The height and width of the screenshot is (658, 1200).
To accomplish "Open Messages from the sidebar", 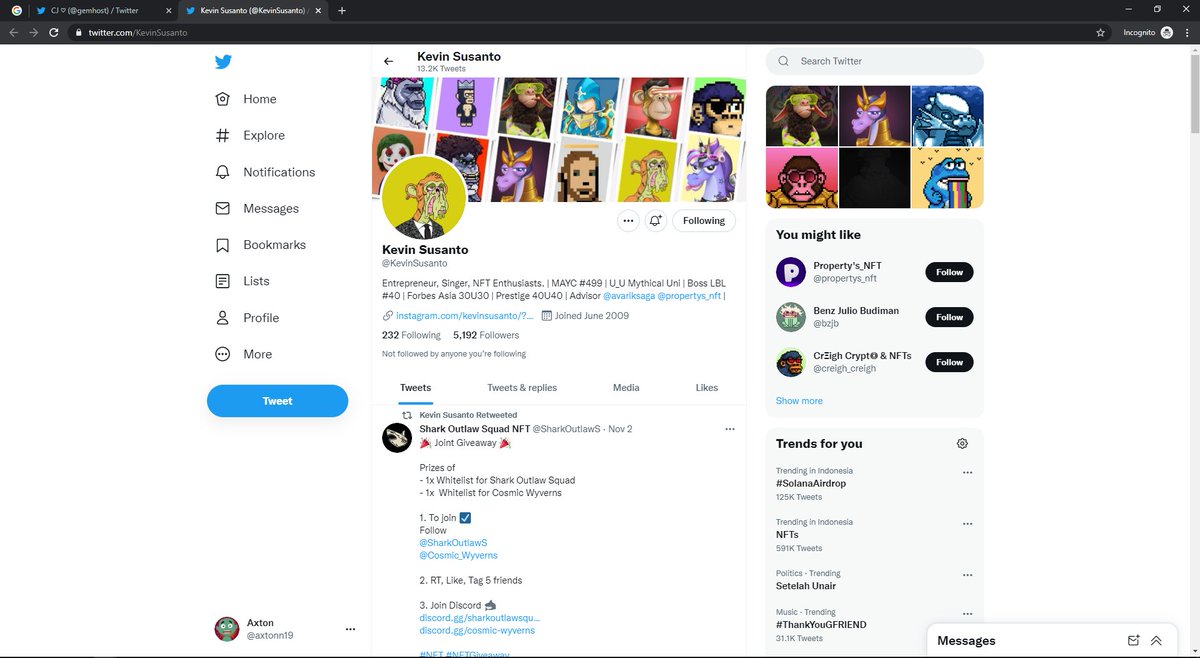I will (257, 208).
